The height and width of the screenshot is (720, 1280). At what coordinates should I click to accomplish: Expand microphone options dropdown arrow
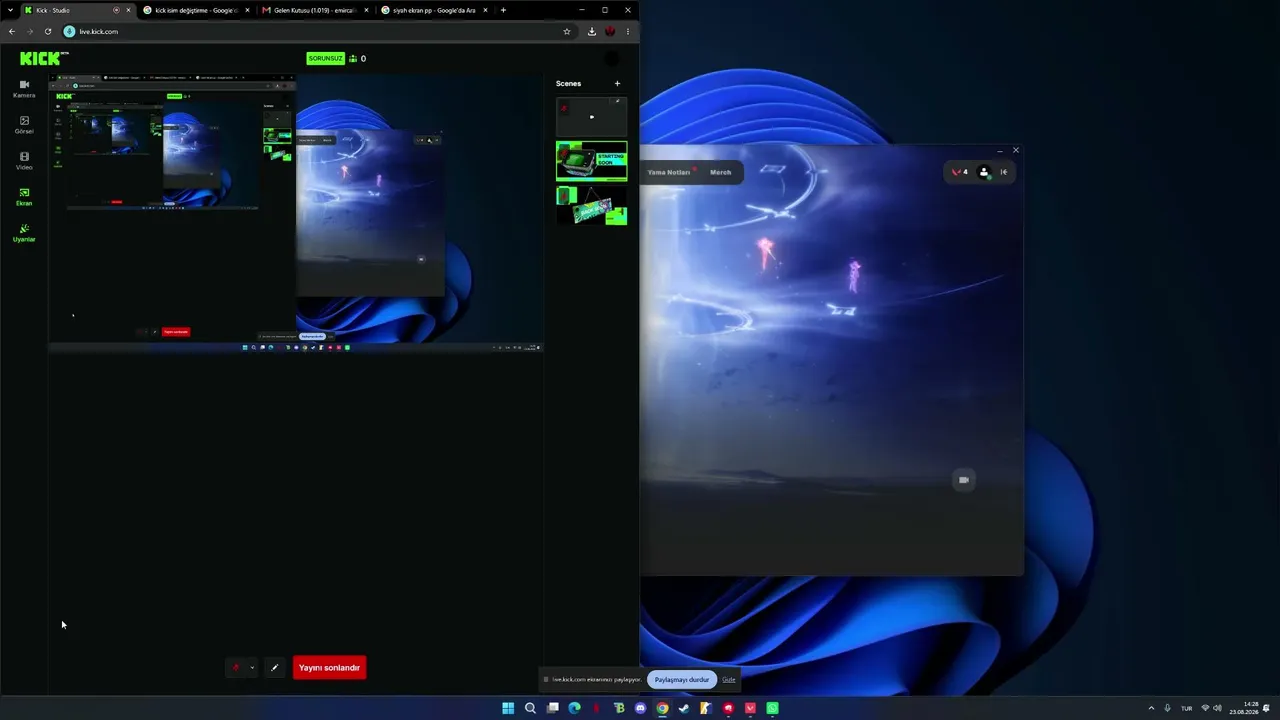coord(252,668)
